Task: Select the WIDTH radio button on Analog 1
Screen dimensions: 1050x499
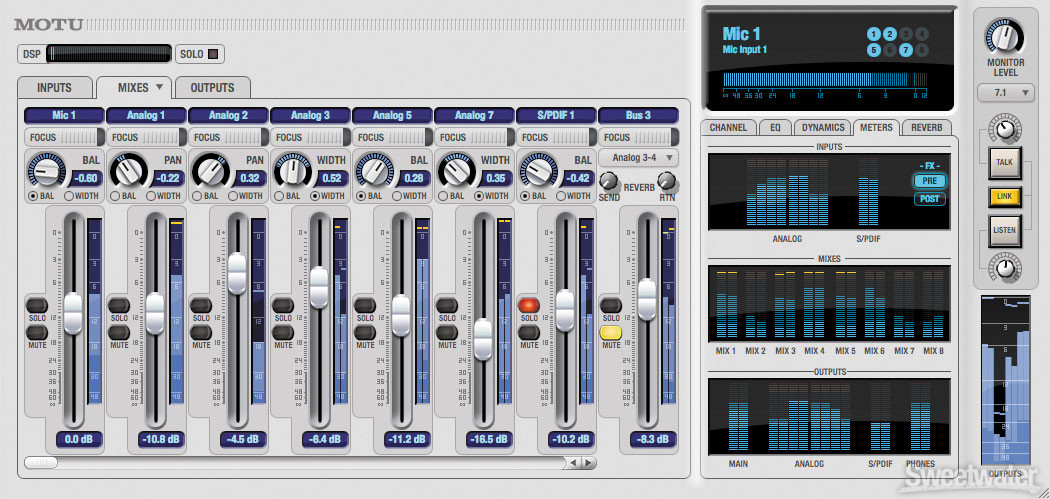Action: pyautogui.click(x=150, y=196)
